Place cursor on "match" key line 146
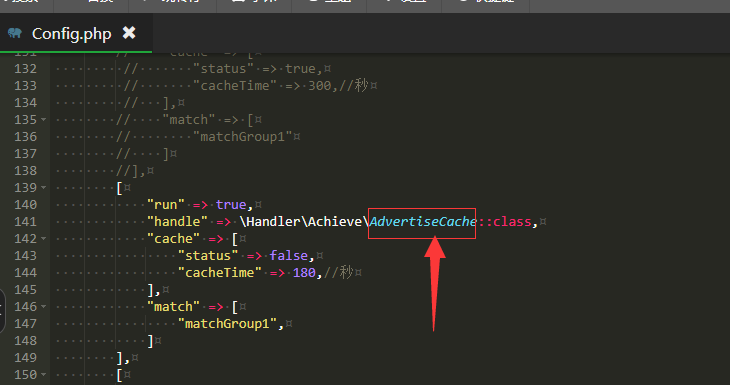Screen dimensions: 730x385 [x=173, y=307]
